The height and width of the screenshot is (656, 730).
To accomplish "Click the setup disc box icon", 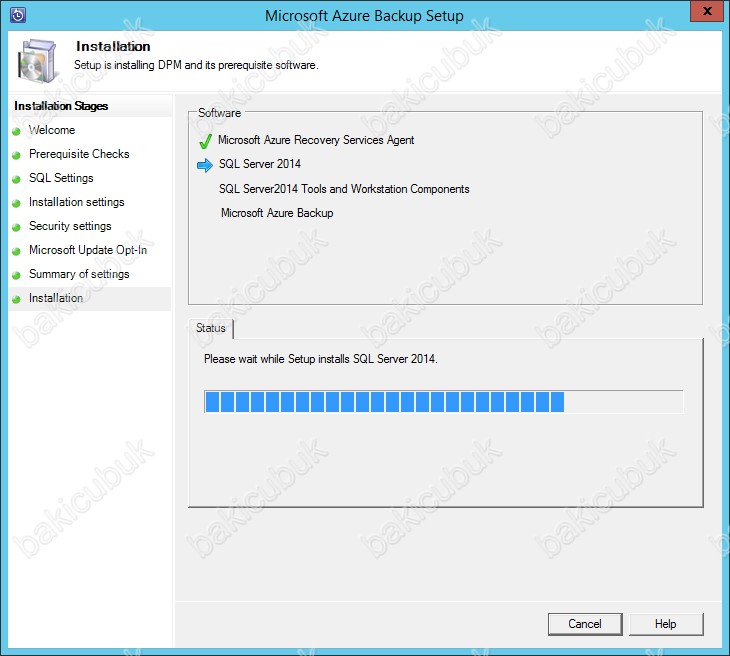I will [x=39, y=61].
